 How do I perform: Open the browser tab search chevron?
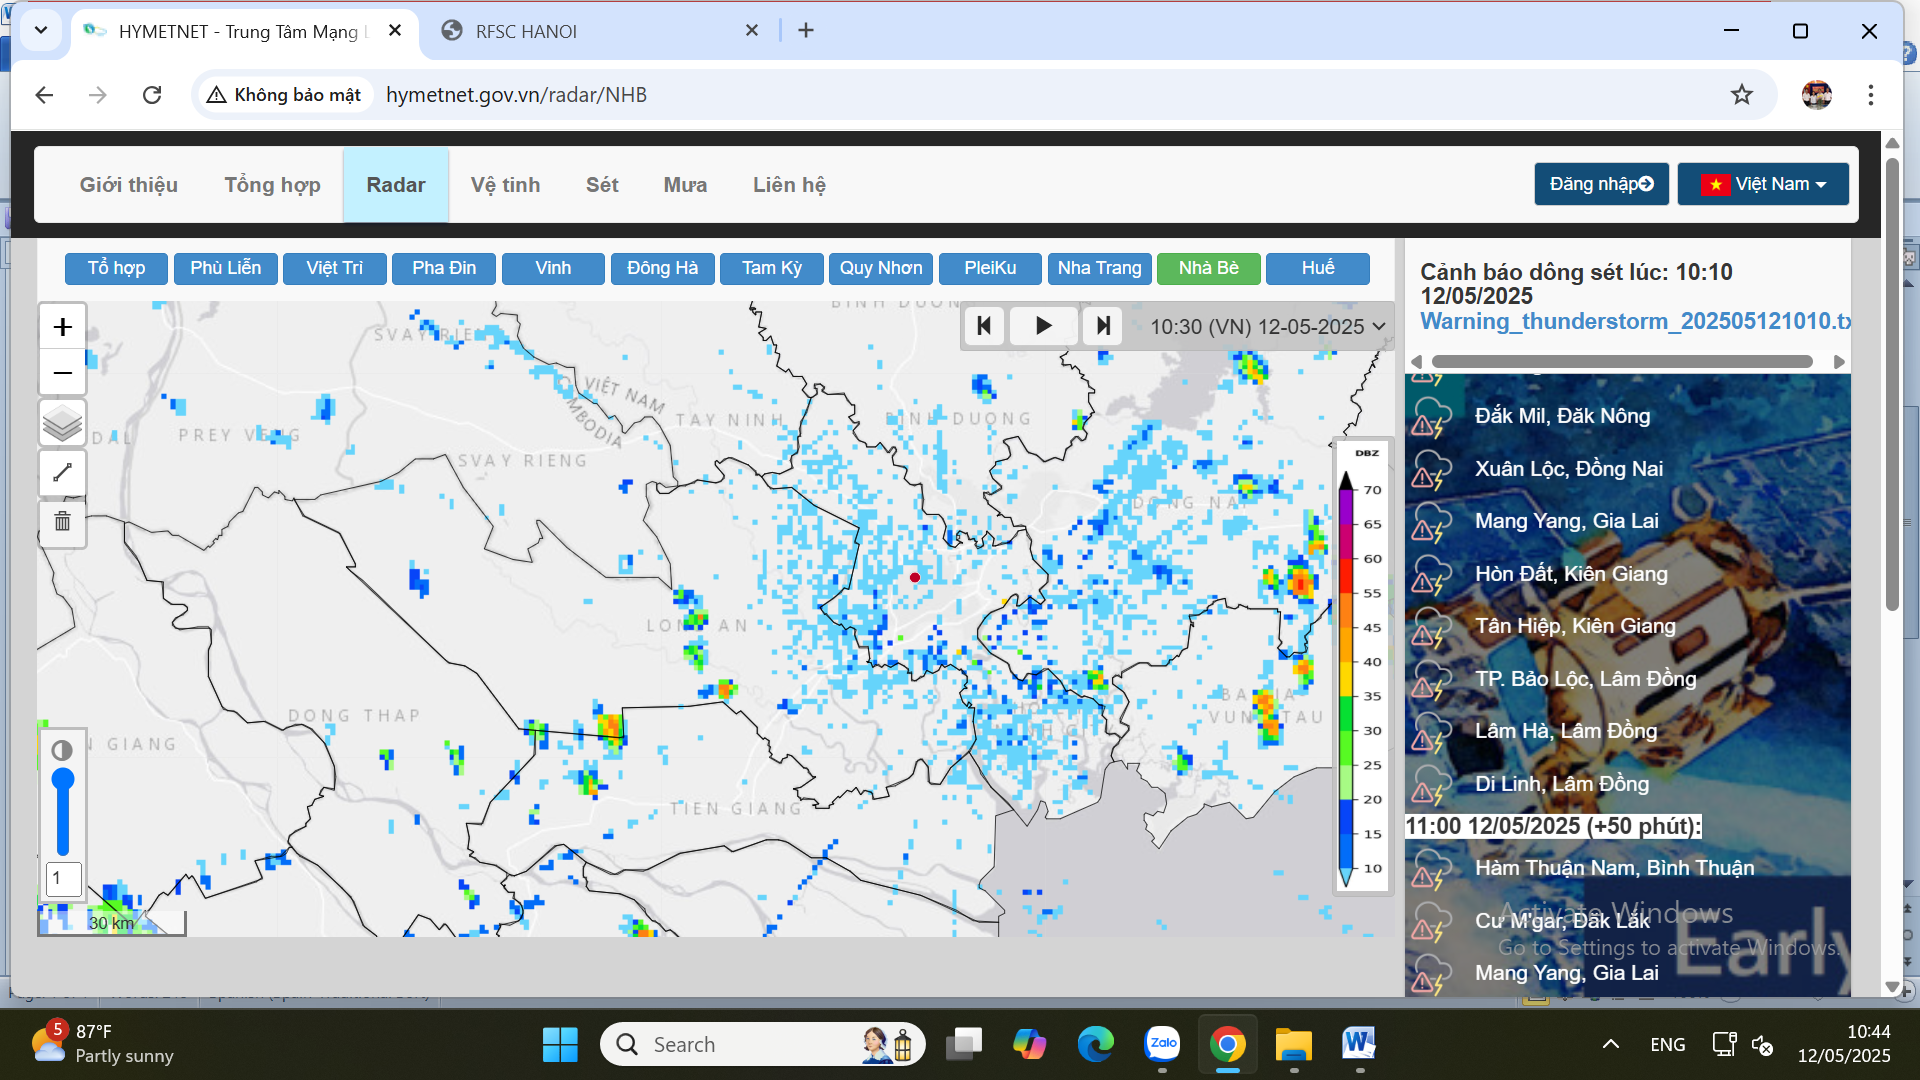(x=40, y=31)
